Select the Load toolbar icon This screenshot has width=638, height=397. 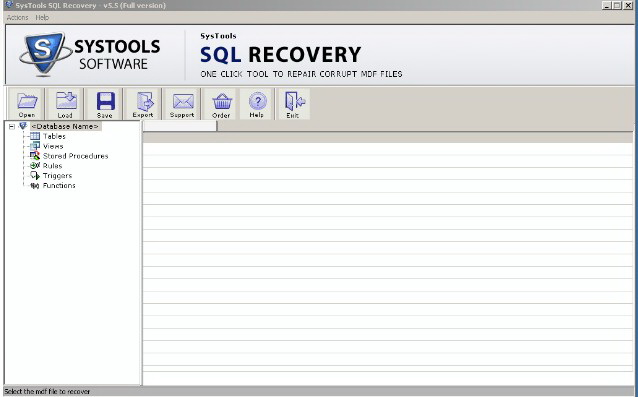click(x=65, y=104)
